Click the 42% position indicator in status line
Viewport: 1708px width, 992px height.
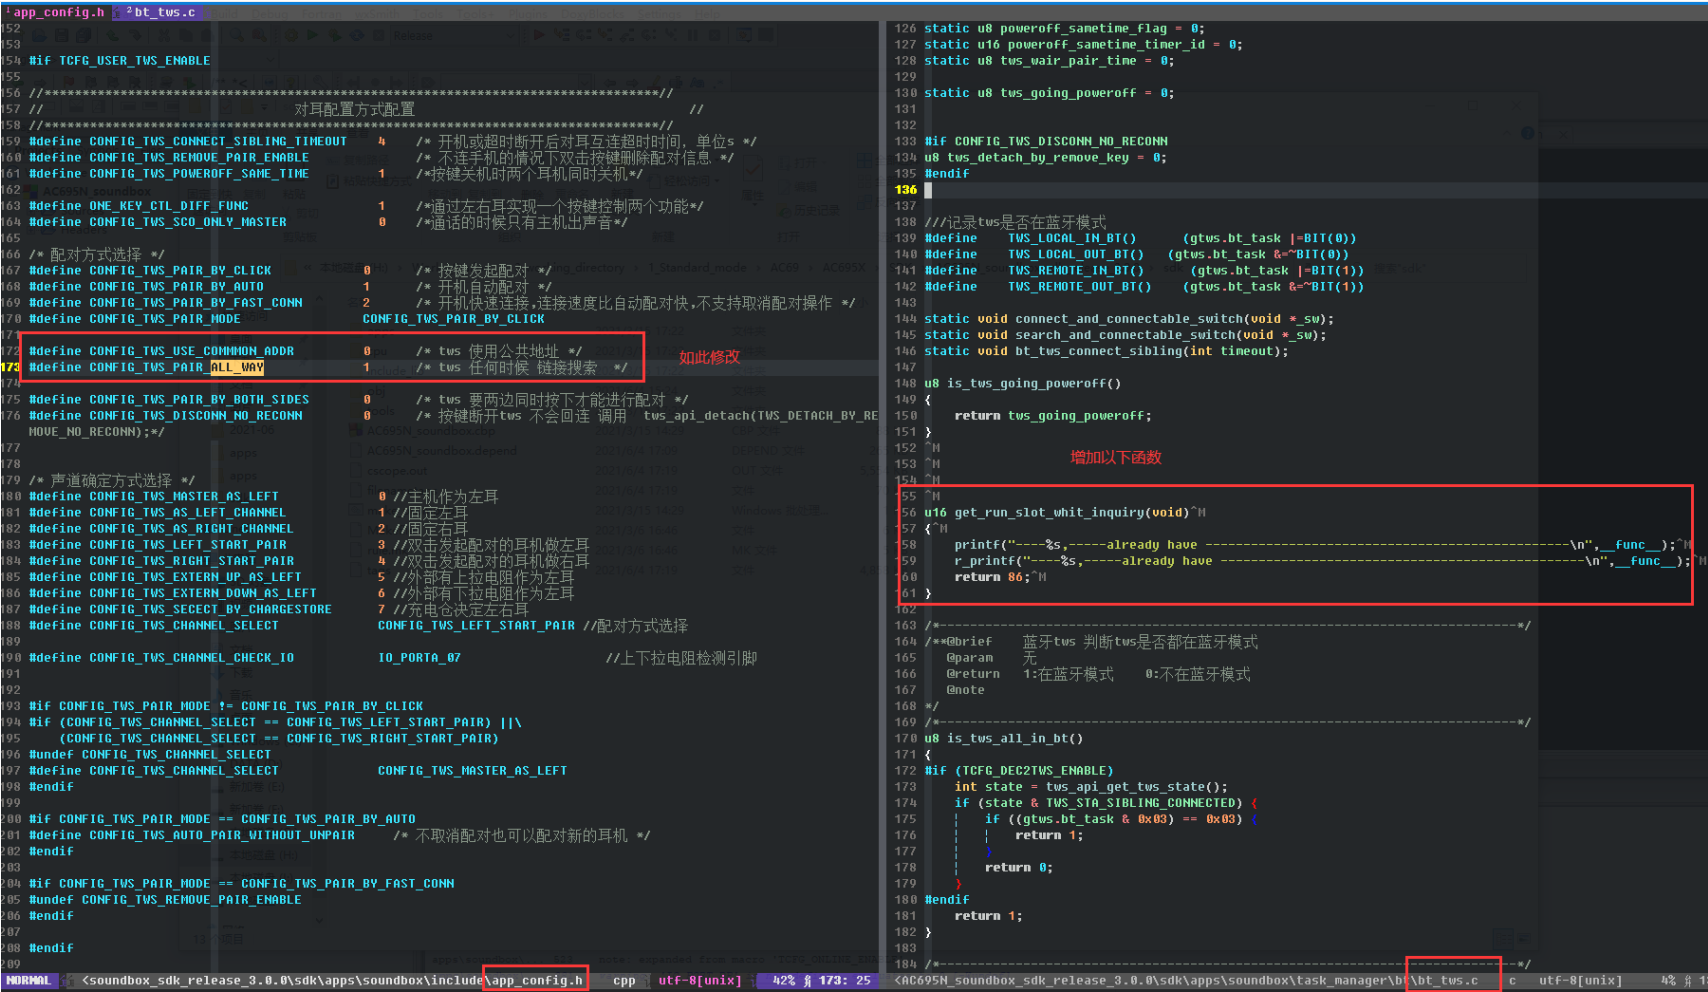pos(784,981)
